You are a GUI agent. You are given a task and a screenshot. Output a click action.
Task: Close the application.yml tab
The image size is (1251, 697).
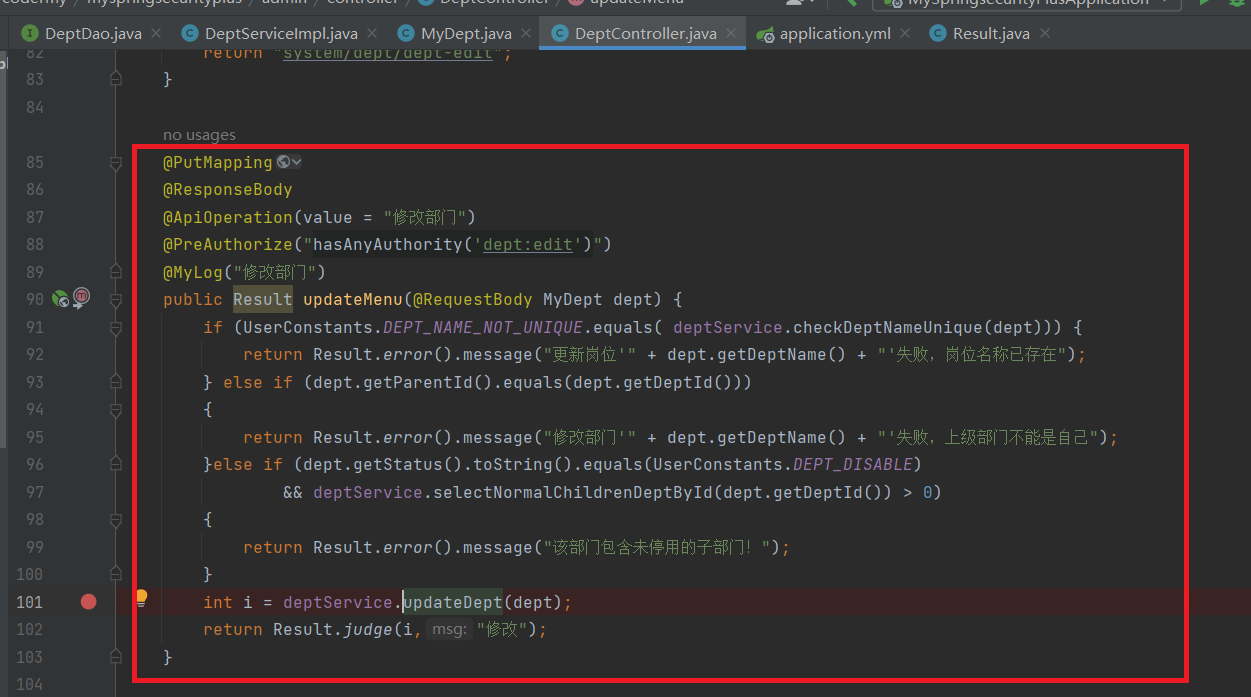pos(906,34)
